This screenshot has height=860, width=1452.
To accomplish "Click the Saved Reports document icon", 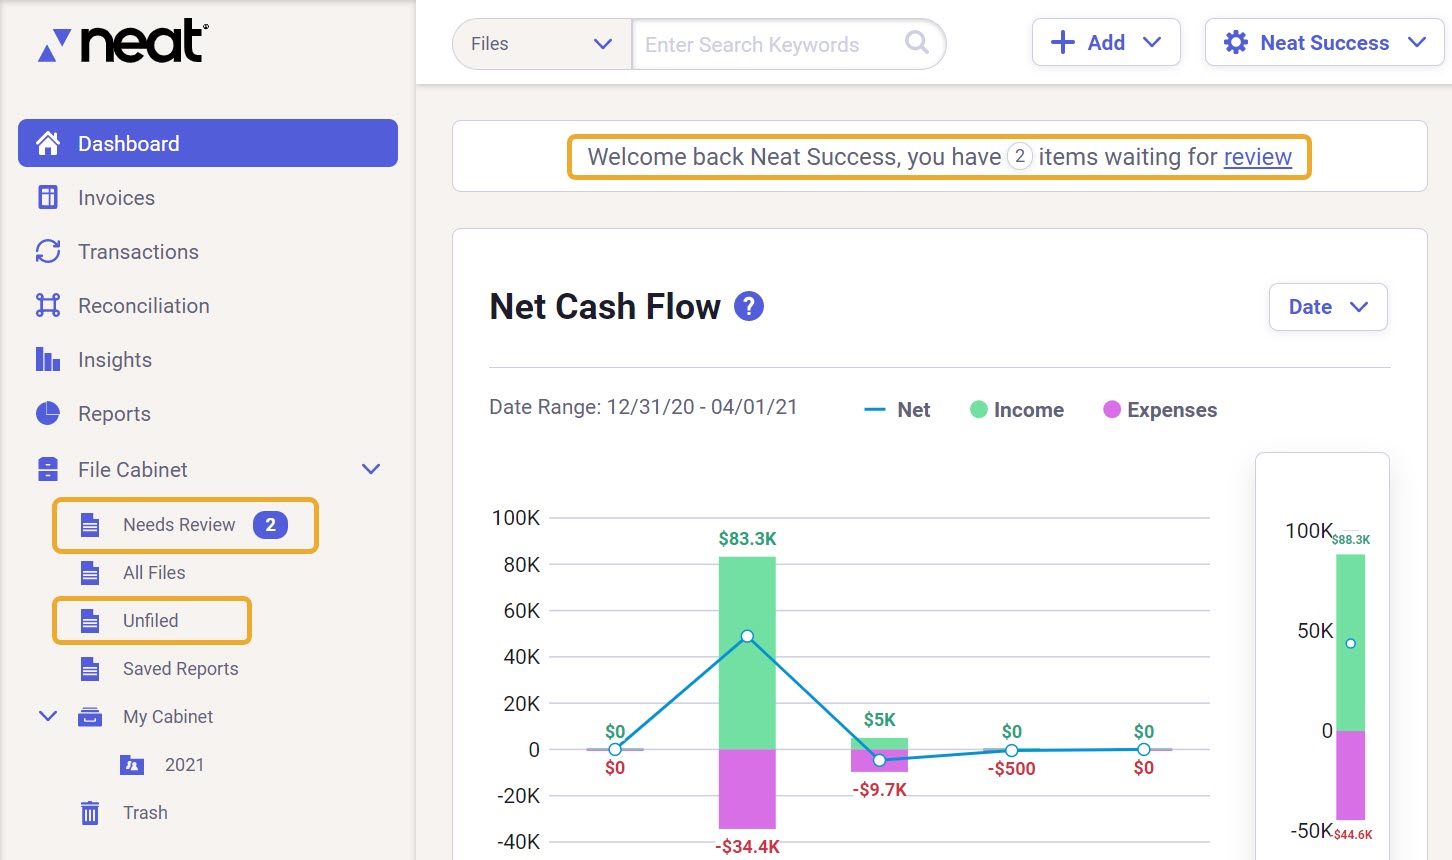I will pyautogui.click(x=90, y=669).
